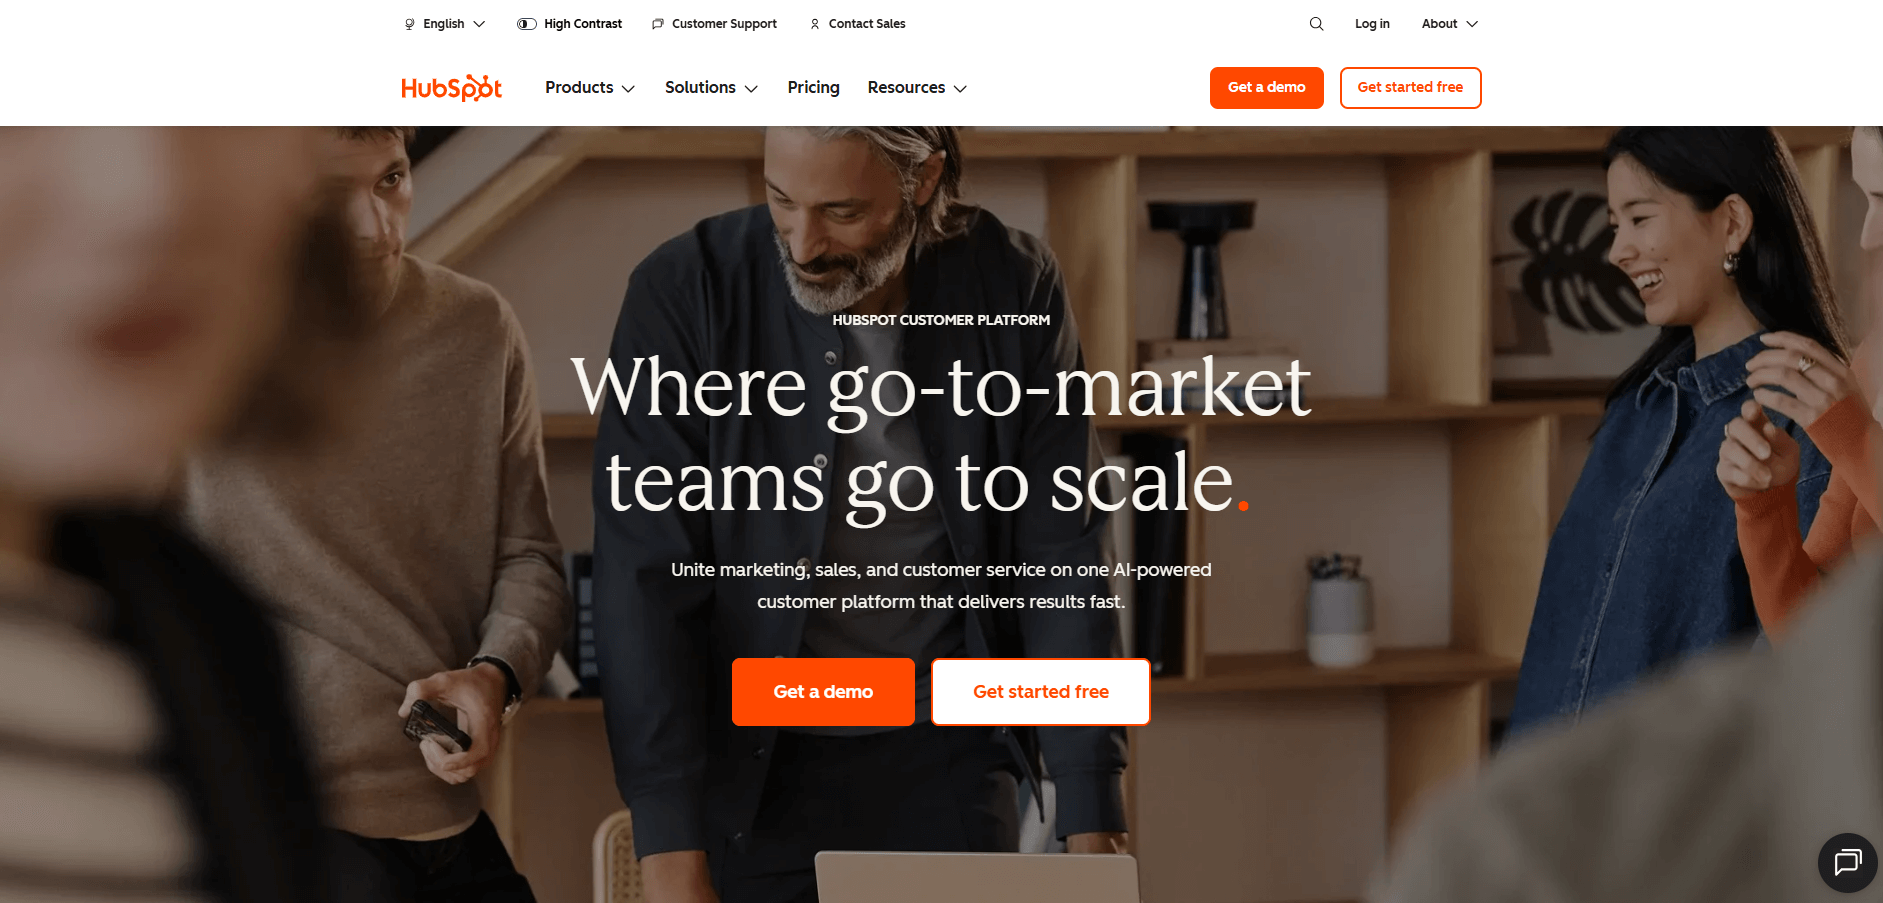Open the Solutions navigation menu

pyautogui.click(x=711, y=88)
